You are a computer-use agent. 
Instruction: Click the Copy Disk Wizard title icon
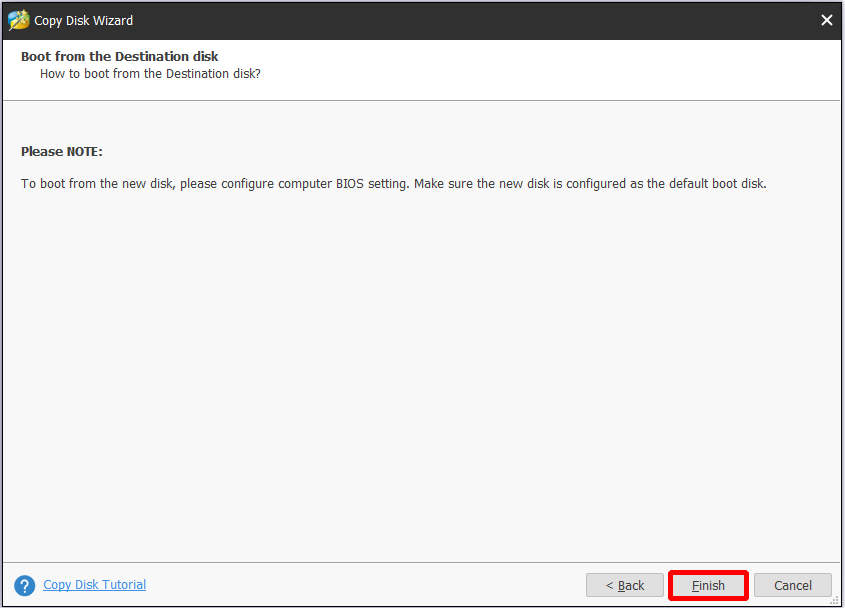click(x=19, y=20)
